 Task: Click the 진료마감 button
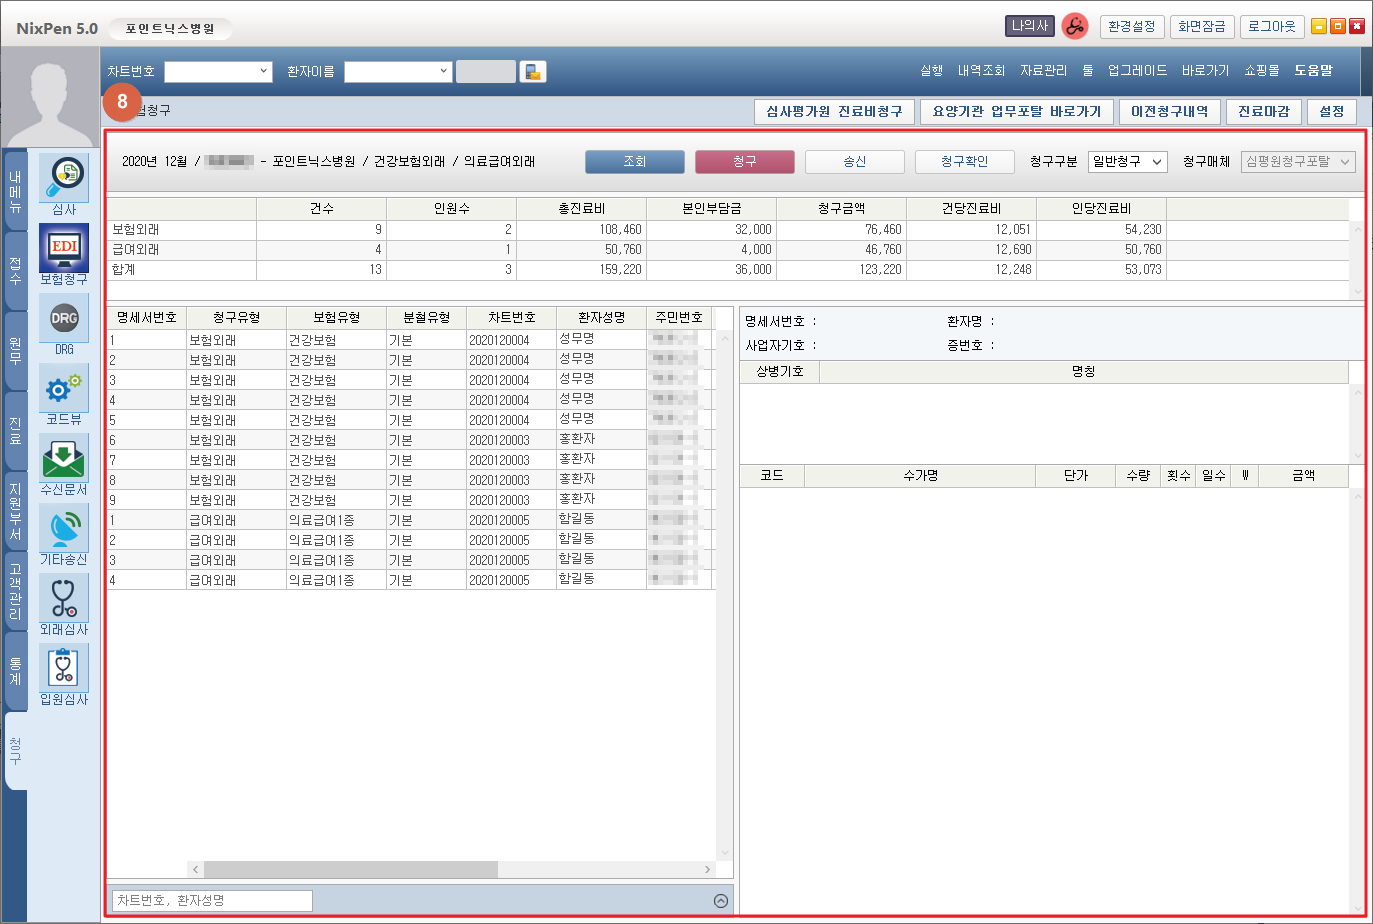(x=1263, y=112)
